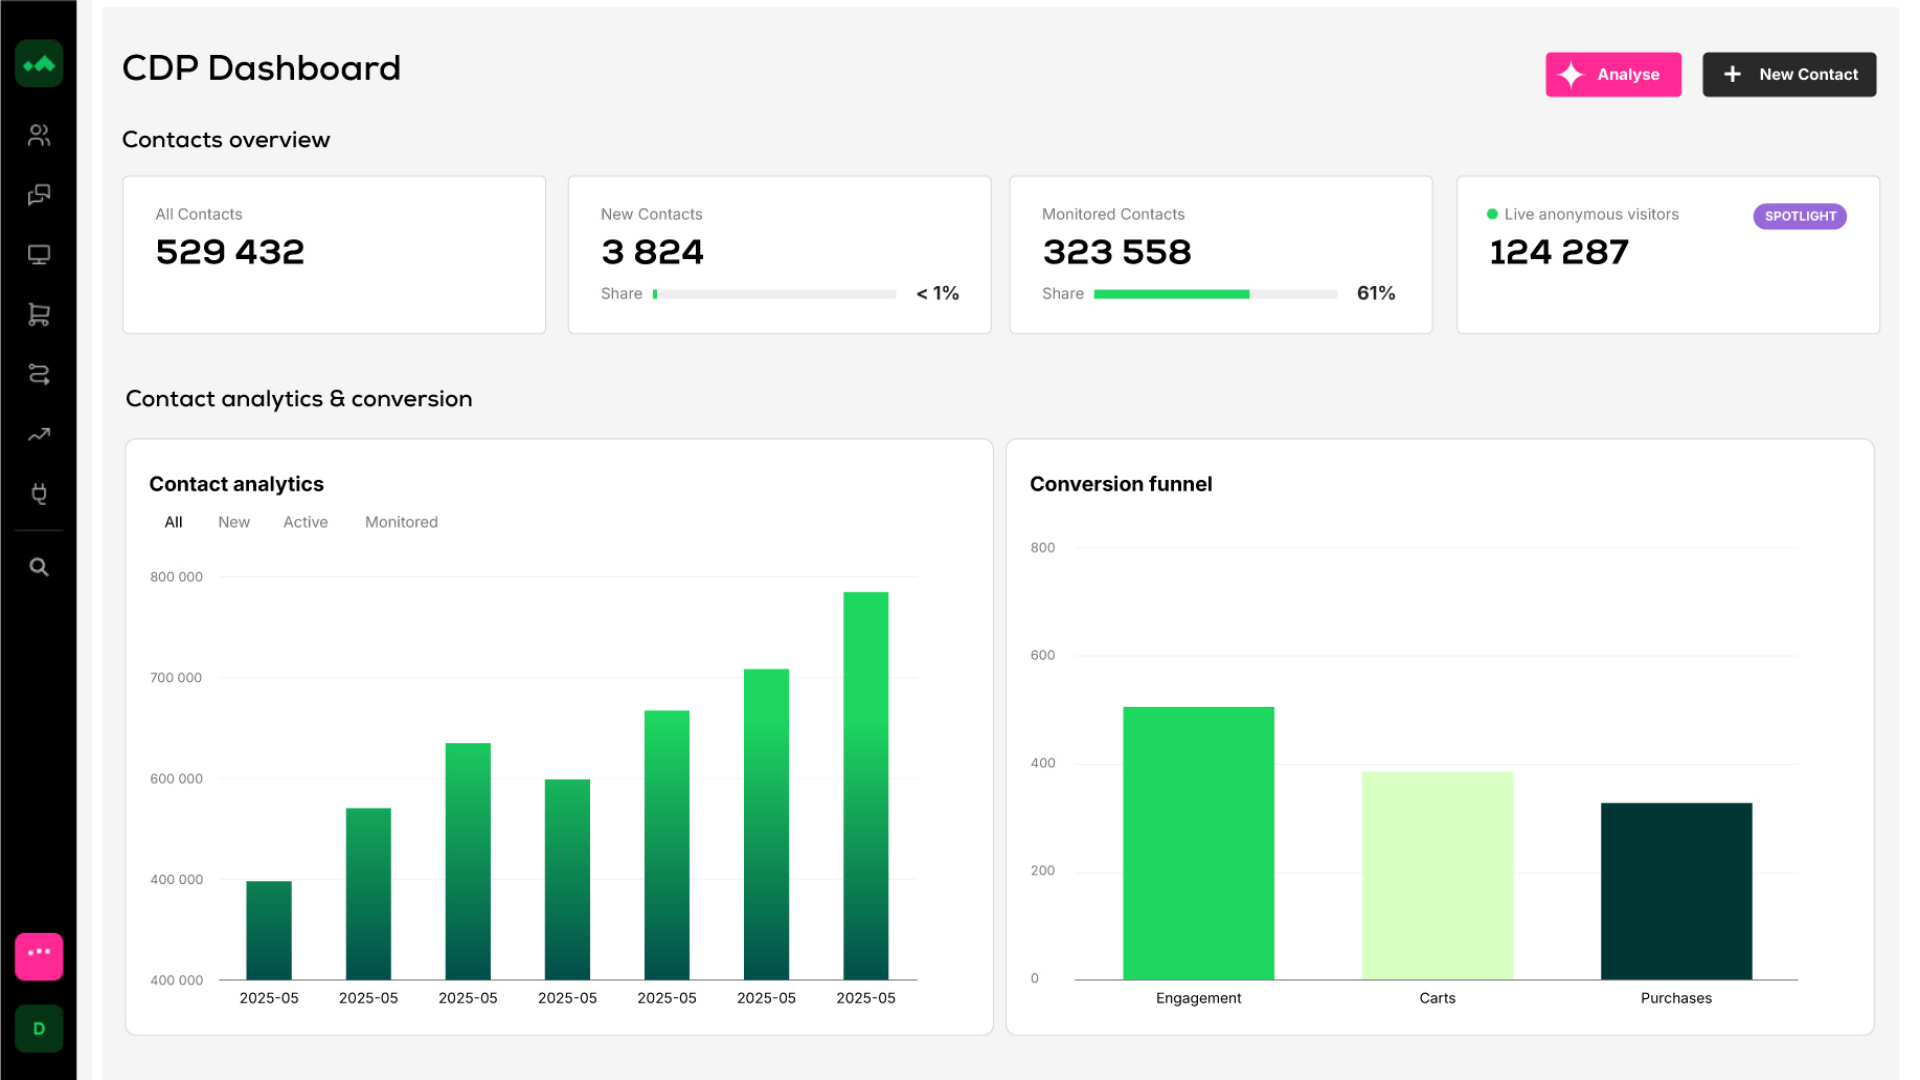Viewport: 1920px width, 1080px height.
Task: Click the Engagement axis label
Action: pyautogui.click(x=1198, y=998)
